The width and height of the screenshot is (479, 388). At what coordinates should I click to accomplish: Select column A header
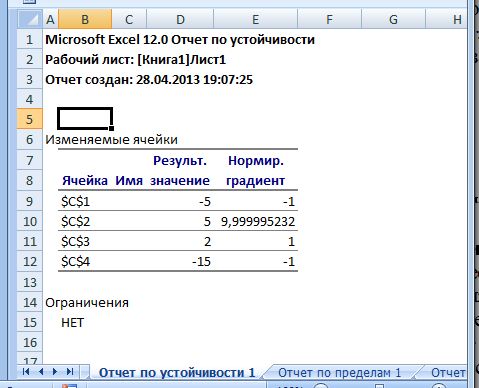pos(50,19)
